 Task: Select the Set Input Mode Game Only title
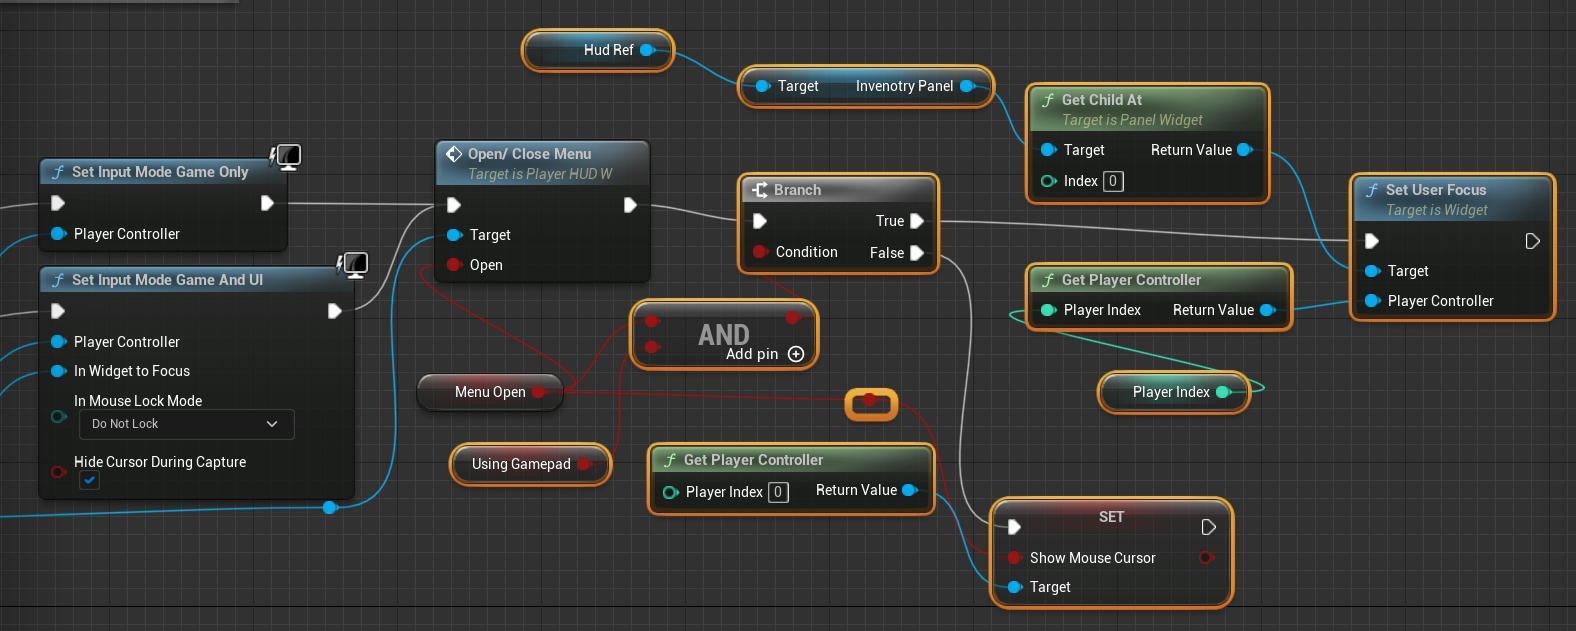(160, 172)
